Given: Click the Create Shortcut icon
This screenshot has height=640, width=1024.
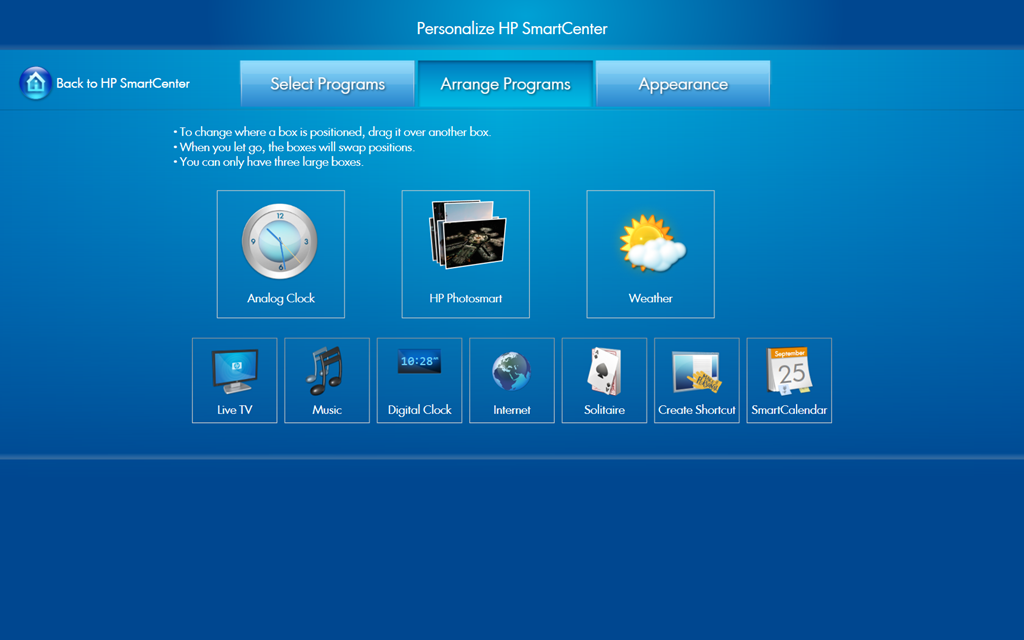Looking at the screenshot, I should (696, 372).
